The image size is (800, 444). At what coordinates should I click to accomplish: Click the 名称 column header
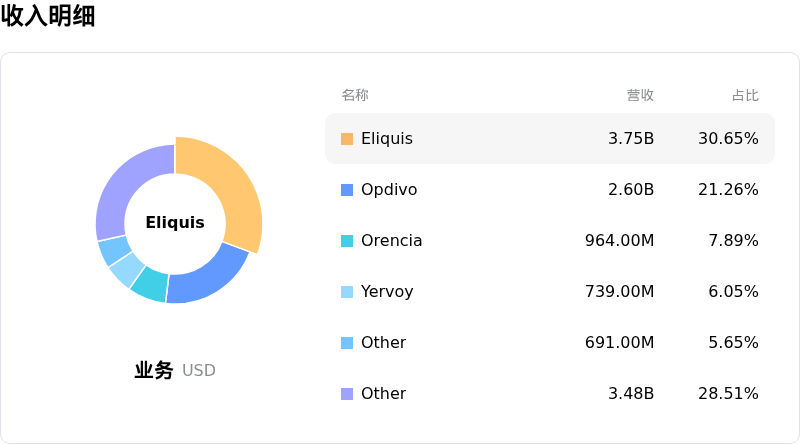coord(355,96)
